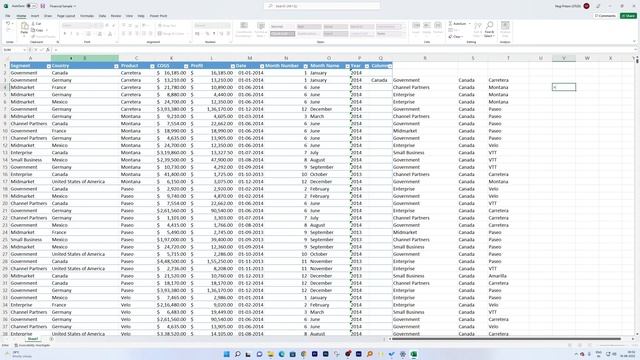Click the horizontal scrollbar thumb
The width and height of the screenshot is (640, 360).
click(x=505, y=339)
